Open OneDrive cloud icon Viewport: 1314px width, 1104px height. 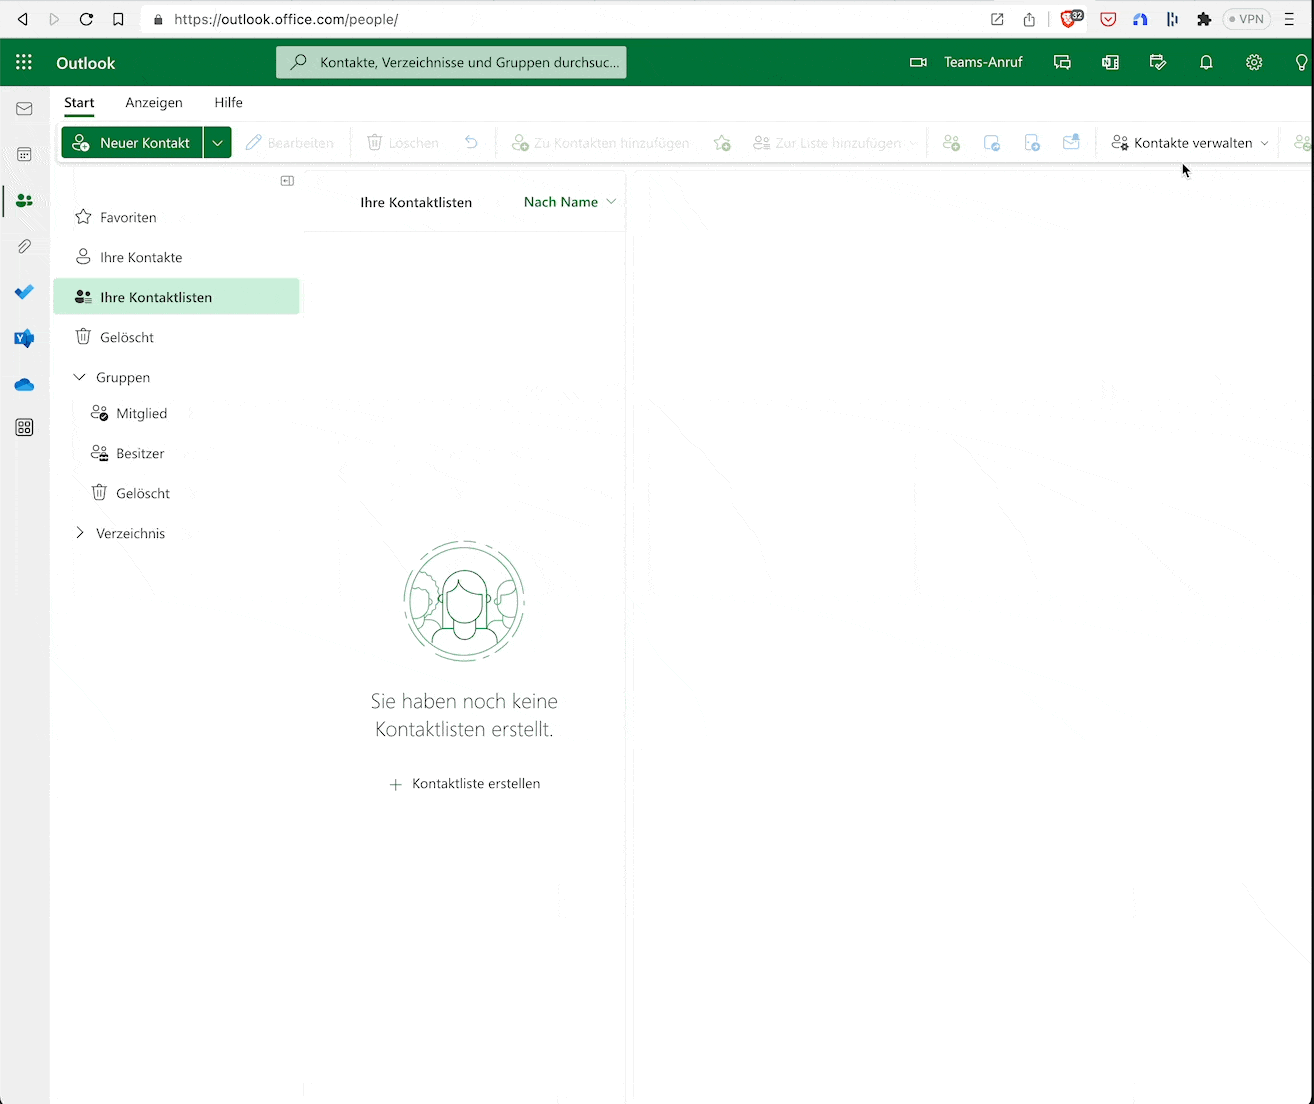pos(24,384)
